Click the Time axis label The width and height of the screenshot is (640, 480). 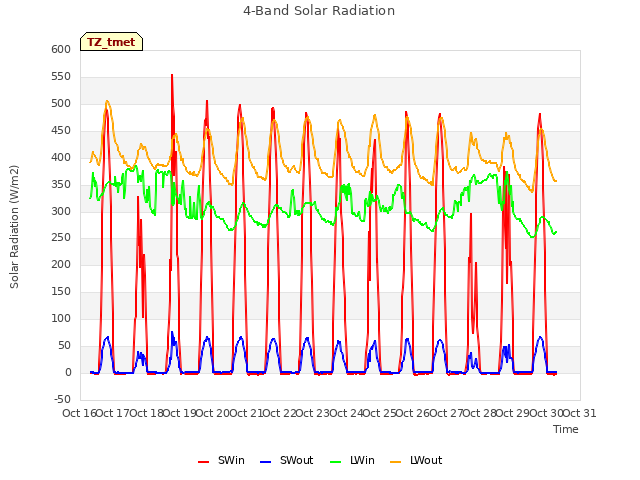(x=566, y=429)
